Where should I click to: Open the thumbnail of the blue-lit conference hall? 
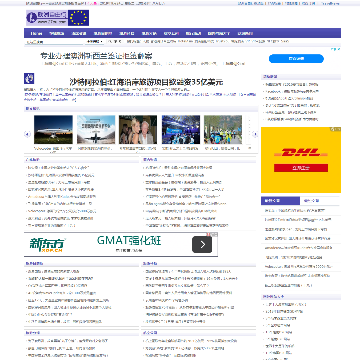pyautogui.click(x=181, y=130)
